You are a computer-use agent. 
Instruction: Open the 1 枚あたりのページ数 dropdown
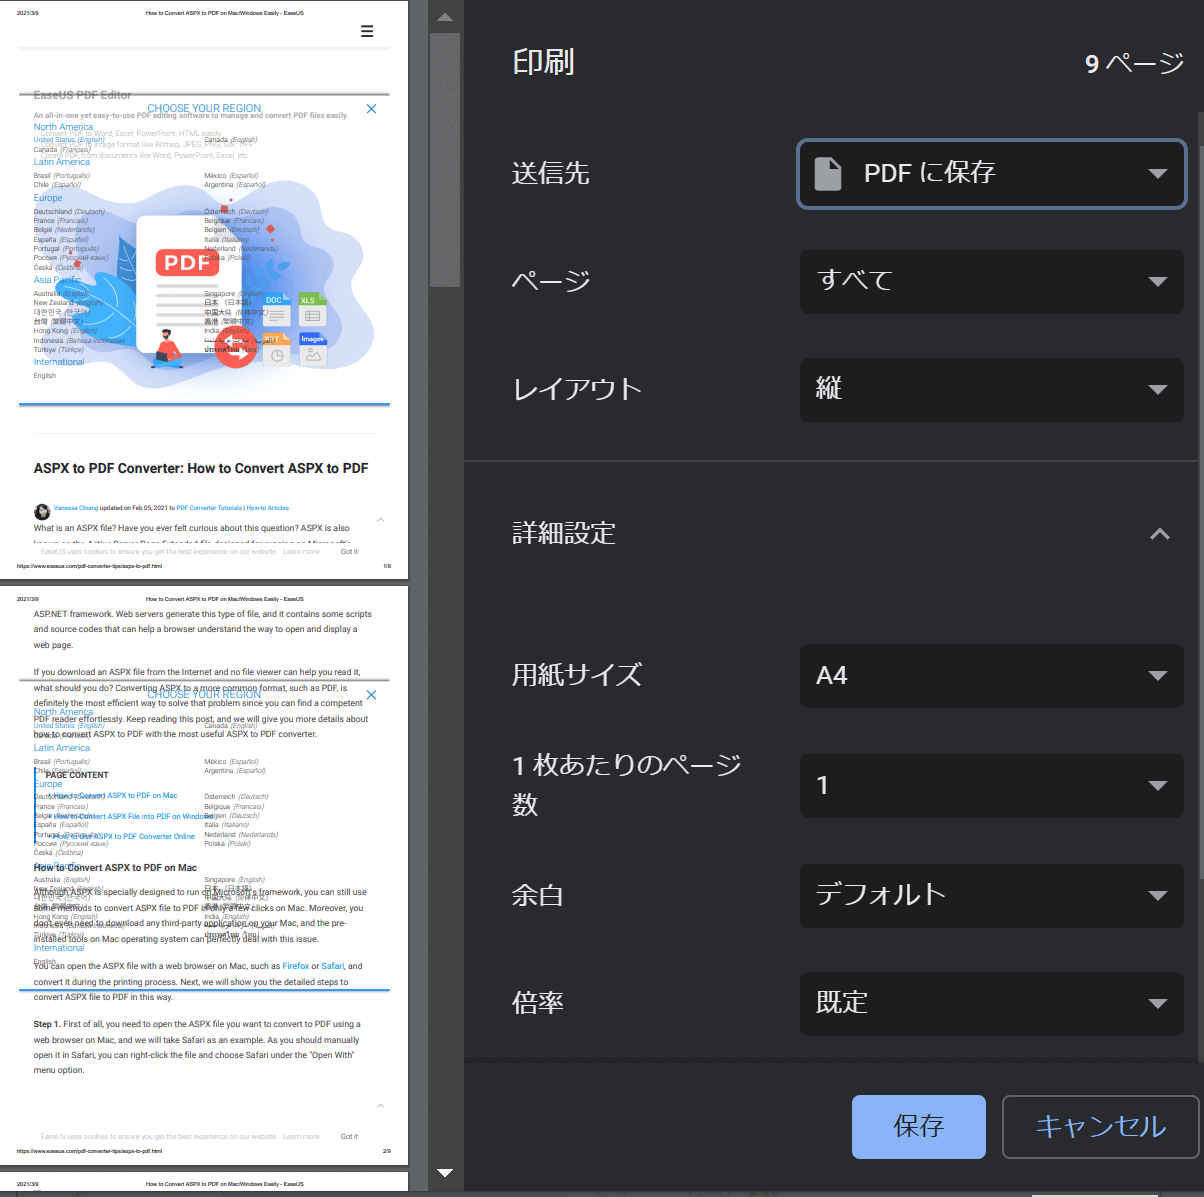(x=991, y=786)
